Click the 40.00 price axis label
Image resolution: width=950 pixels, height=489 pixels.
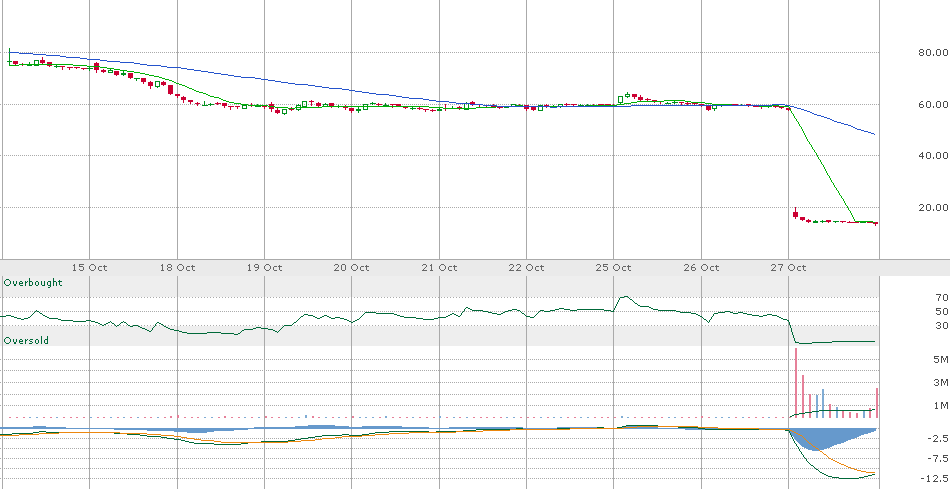tap(933, 156)
